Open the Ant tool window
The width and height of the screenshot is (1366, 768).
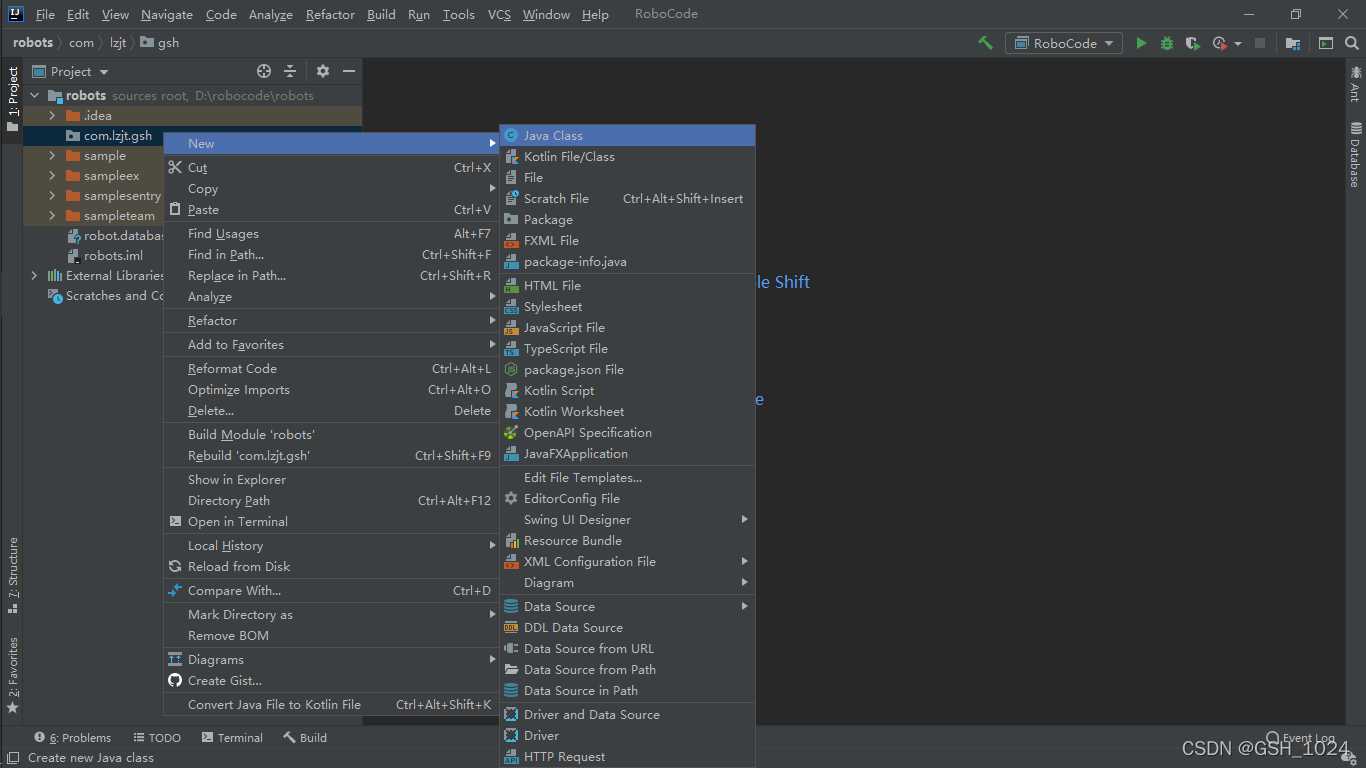(x=1355, y=83)
